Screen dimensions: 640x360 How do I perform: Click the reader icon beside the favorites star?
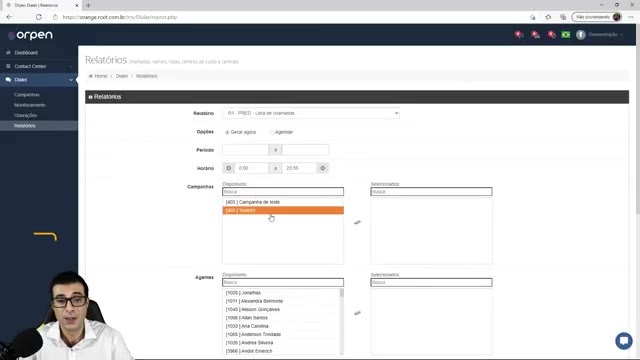pyautogui.click(x=533, y=17)
